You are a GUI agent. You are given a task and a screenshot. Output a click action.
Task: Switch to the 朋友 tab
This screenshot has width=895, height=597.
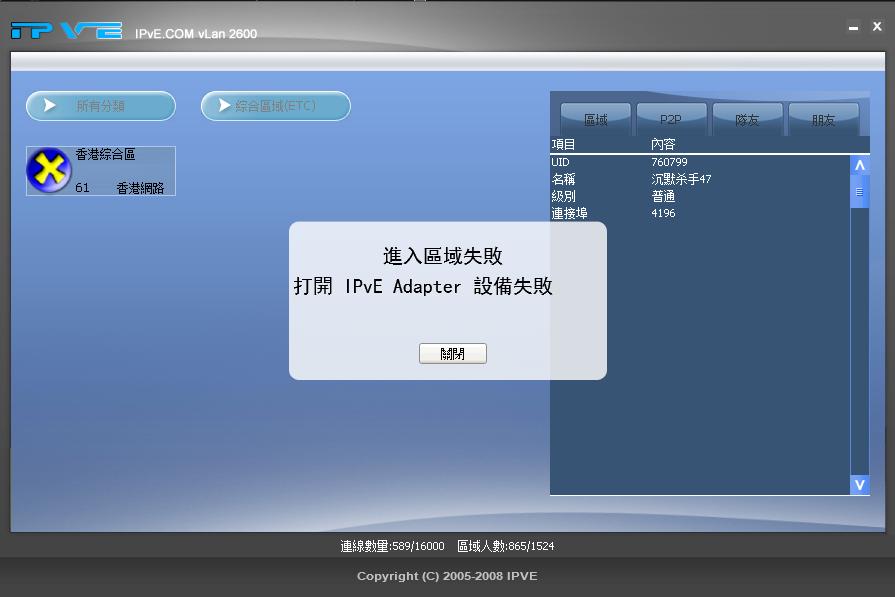click(x=823, y=119)
